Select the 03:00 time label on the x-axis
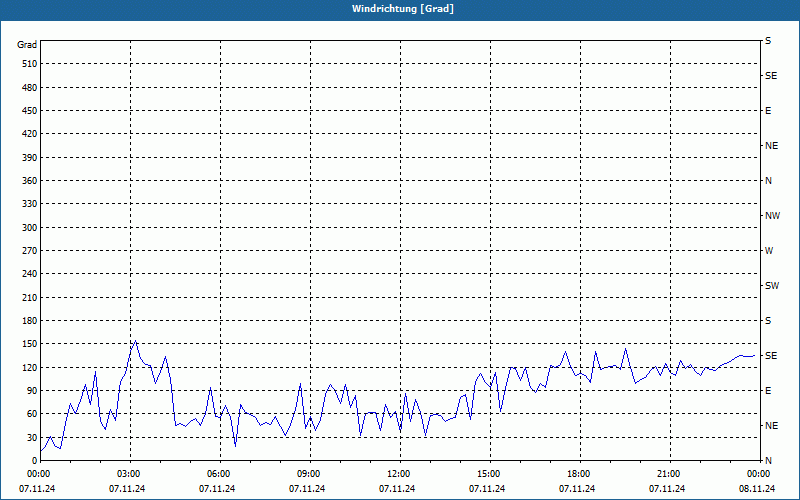Image resolution: width=800 pixels, height=500 pixels. (129, 474)
